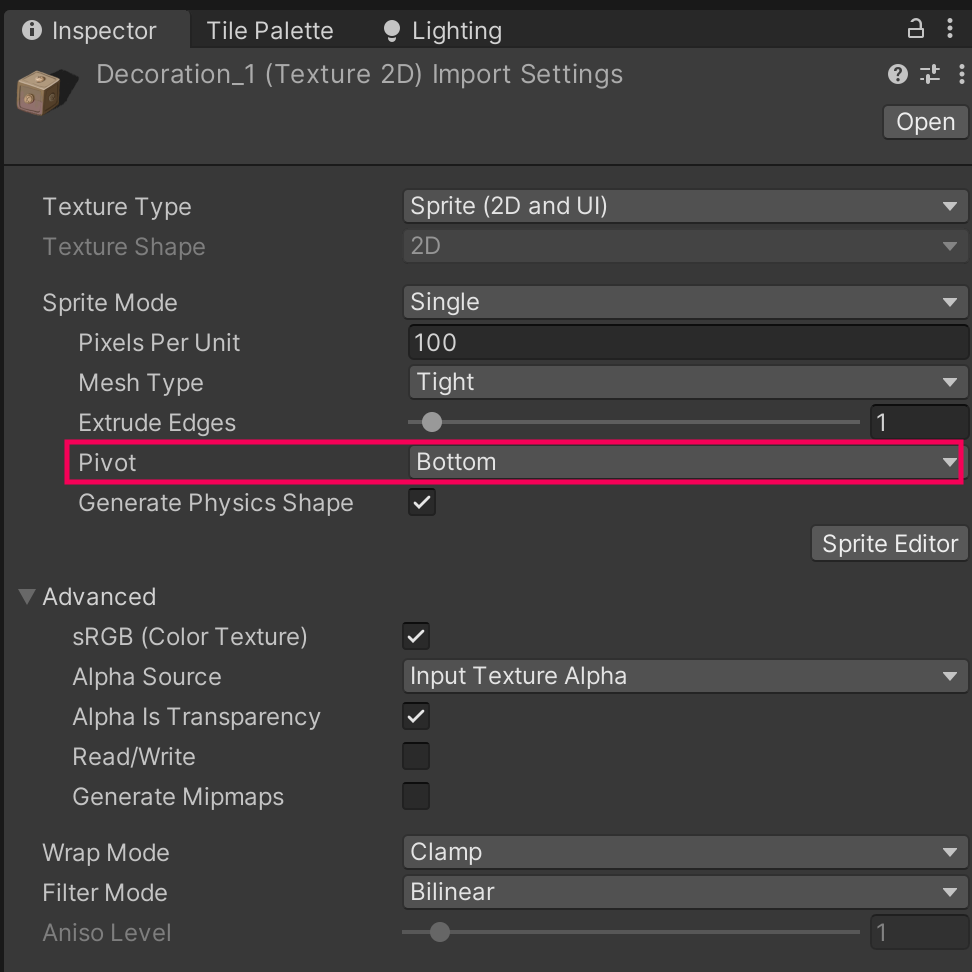This screenshot has width=972, height=972.
Task: Open the Texture Type dropdown
Action: pos(684,206)
